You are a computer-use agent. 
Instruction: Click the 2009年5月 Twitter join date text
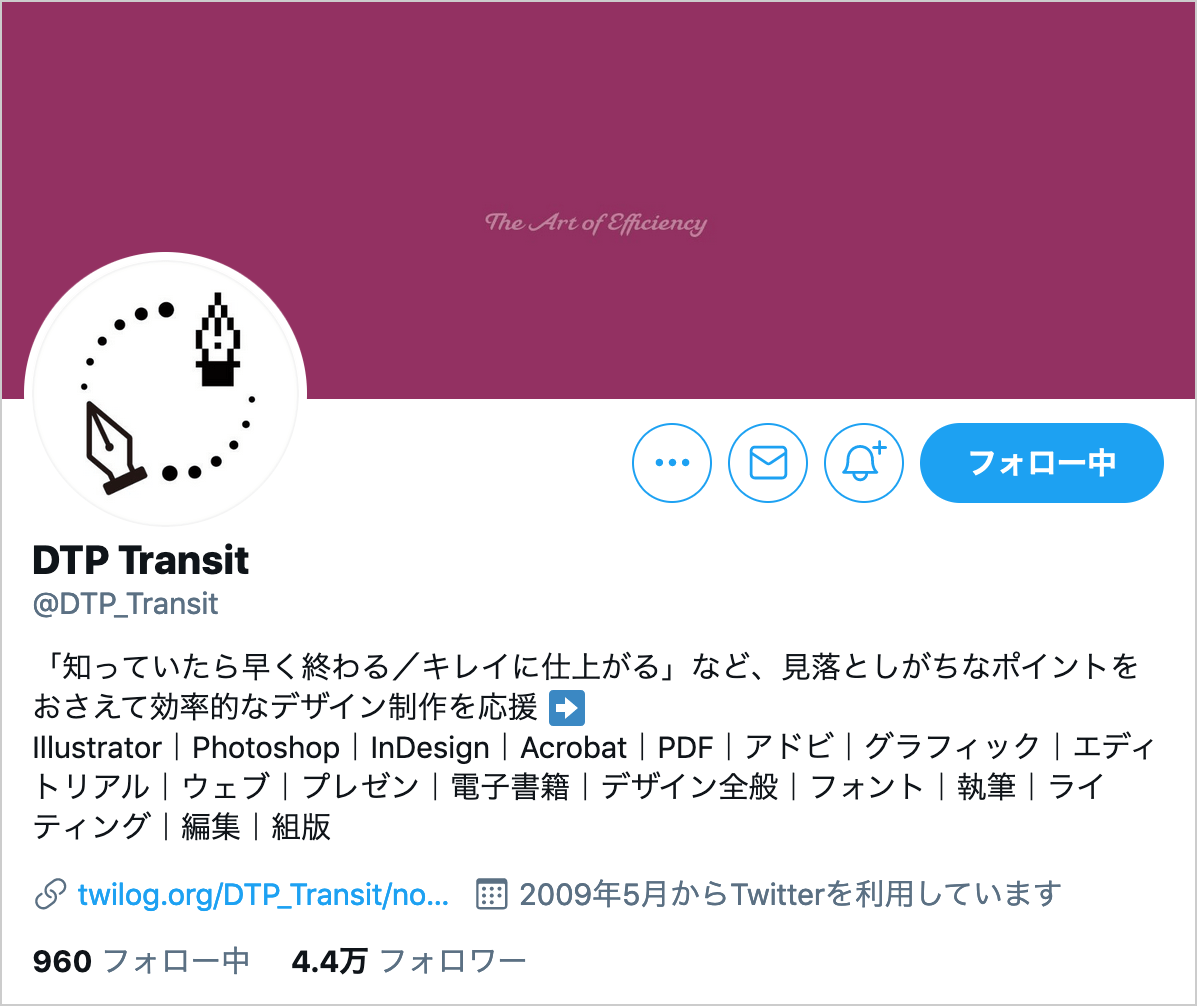(790, 894)
